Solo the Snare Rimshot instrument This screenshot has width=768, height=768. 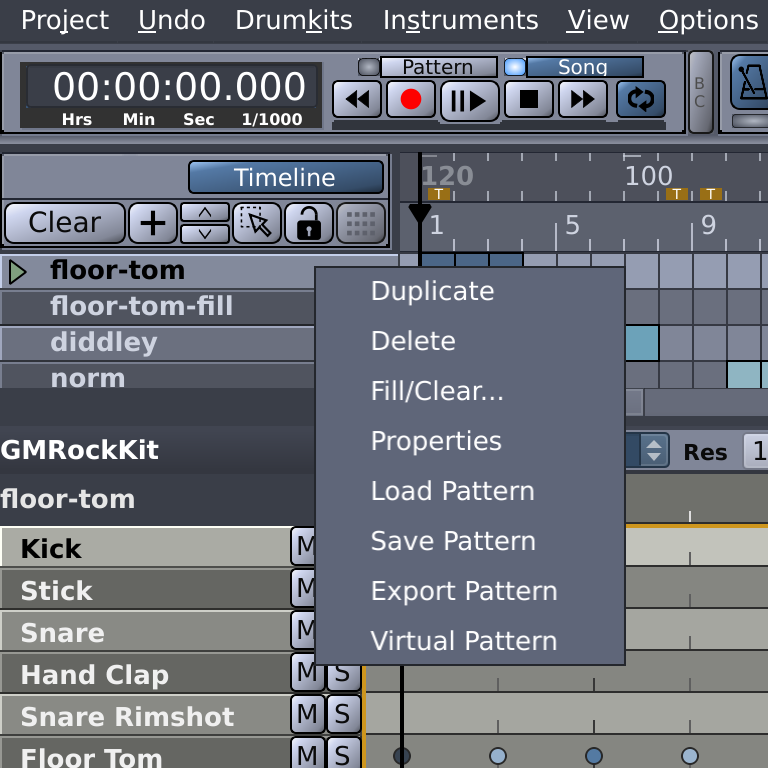[344, 714]
